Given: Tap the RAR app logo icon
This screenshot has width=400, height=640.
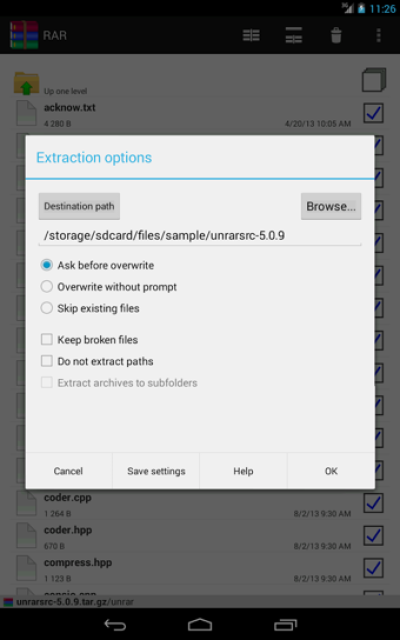Looking at the screenshot, I should pos(24,35).
